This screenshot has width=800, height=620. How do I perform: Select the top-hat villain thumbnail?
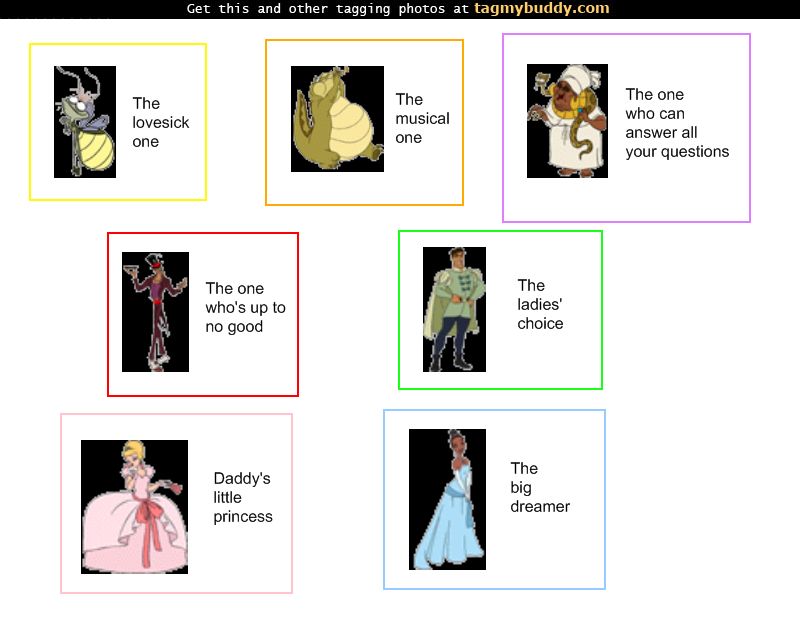pos(155,312)
